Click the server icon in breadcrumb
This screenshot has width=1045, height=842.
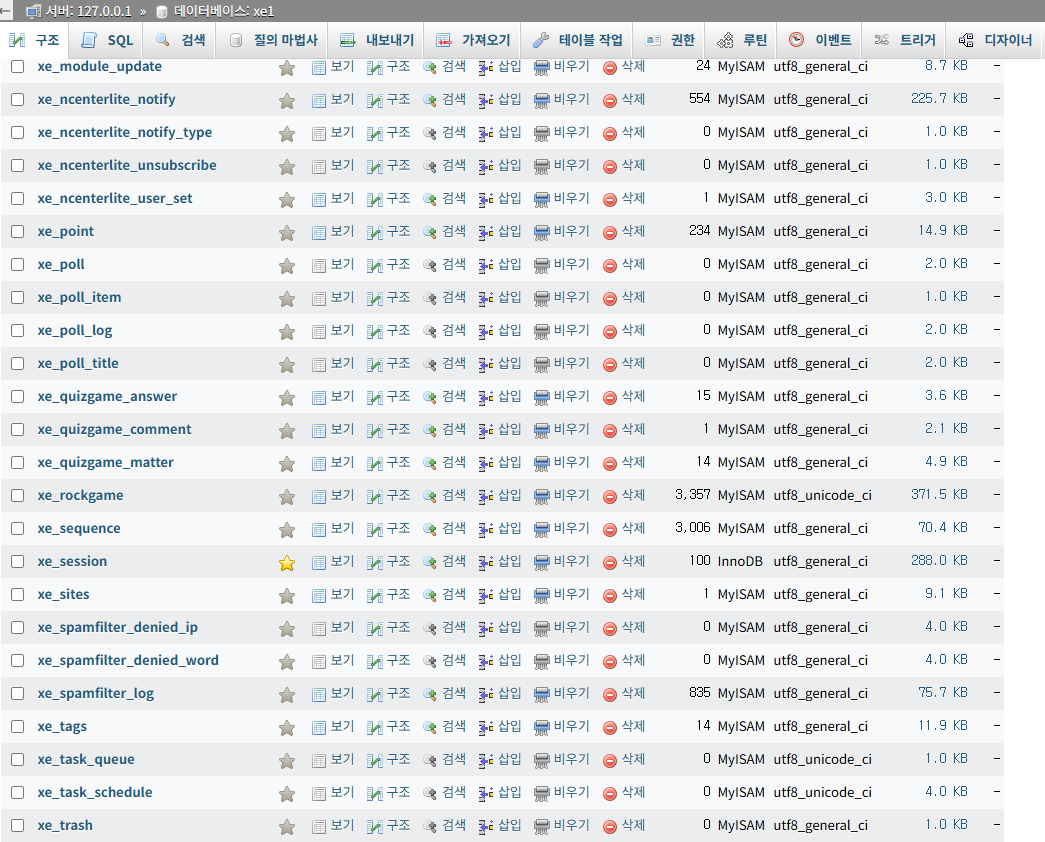[x=34, y=11]
